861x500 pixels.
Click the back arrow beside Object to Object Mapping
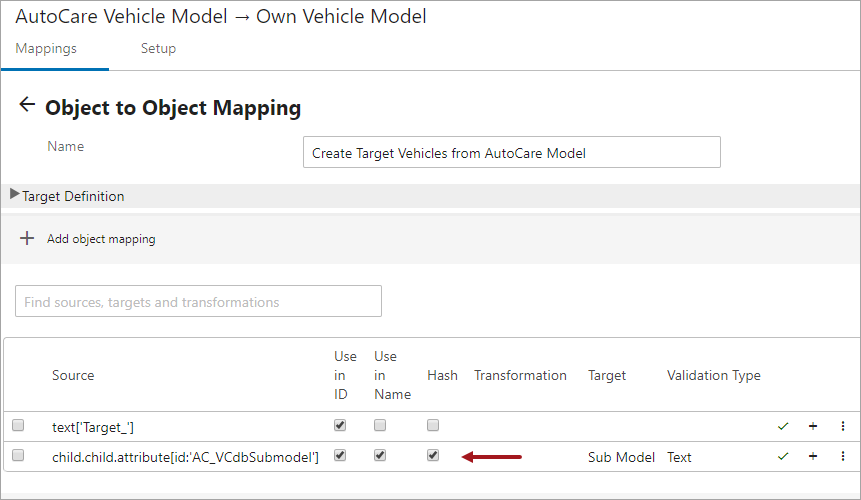point(27,104)
